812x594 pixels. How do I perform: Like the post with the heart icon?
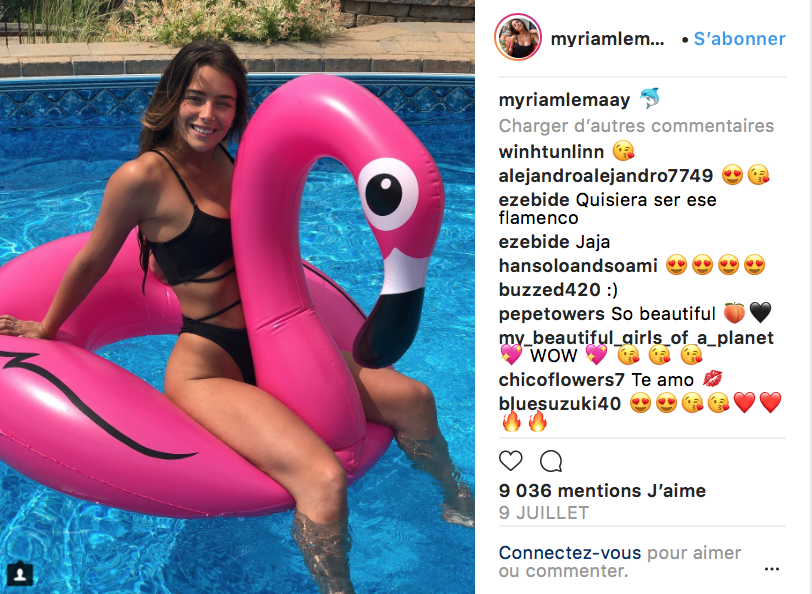511,460
